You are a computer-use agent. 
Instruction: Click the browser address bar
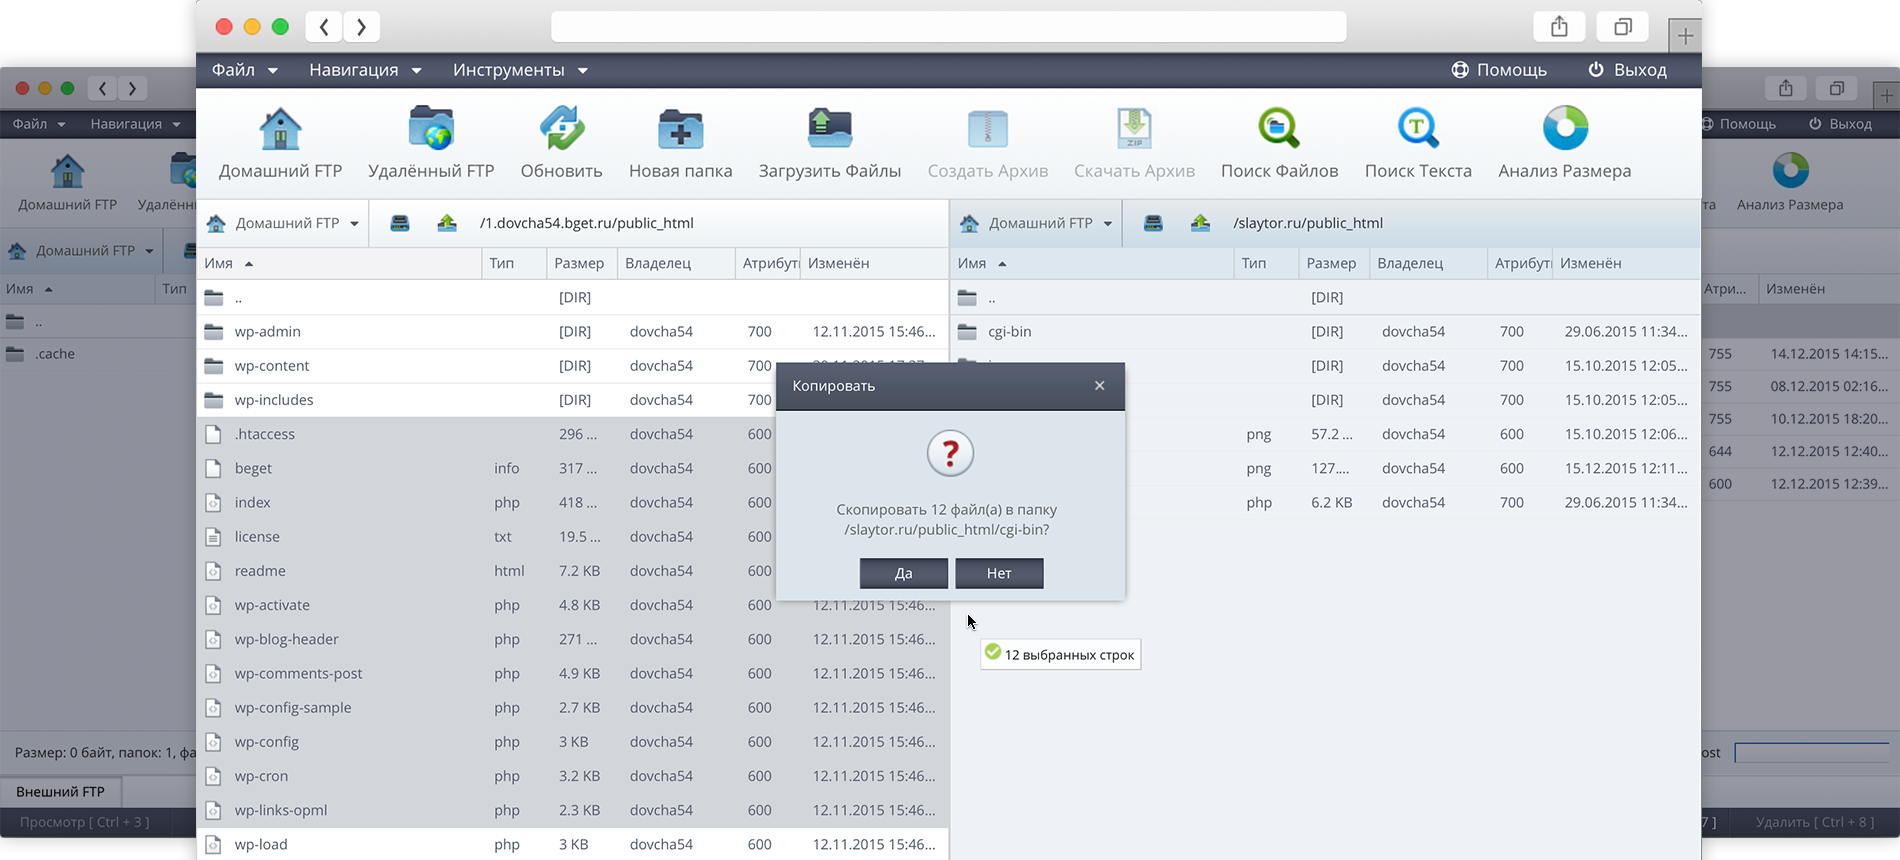948,27
